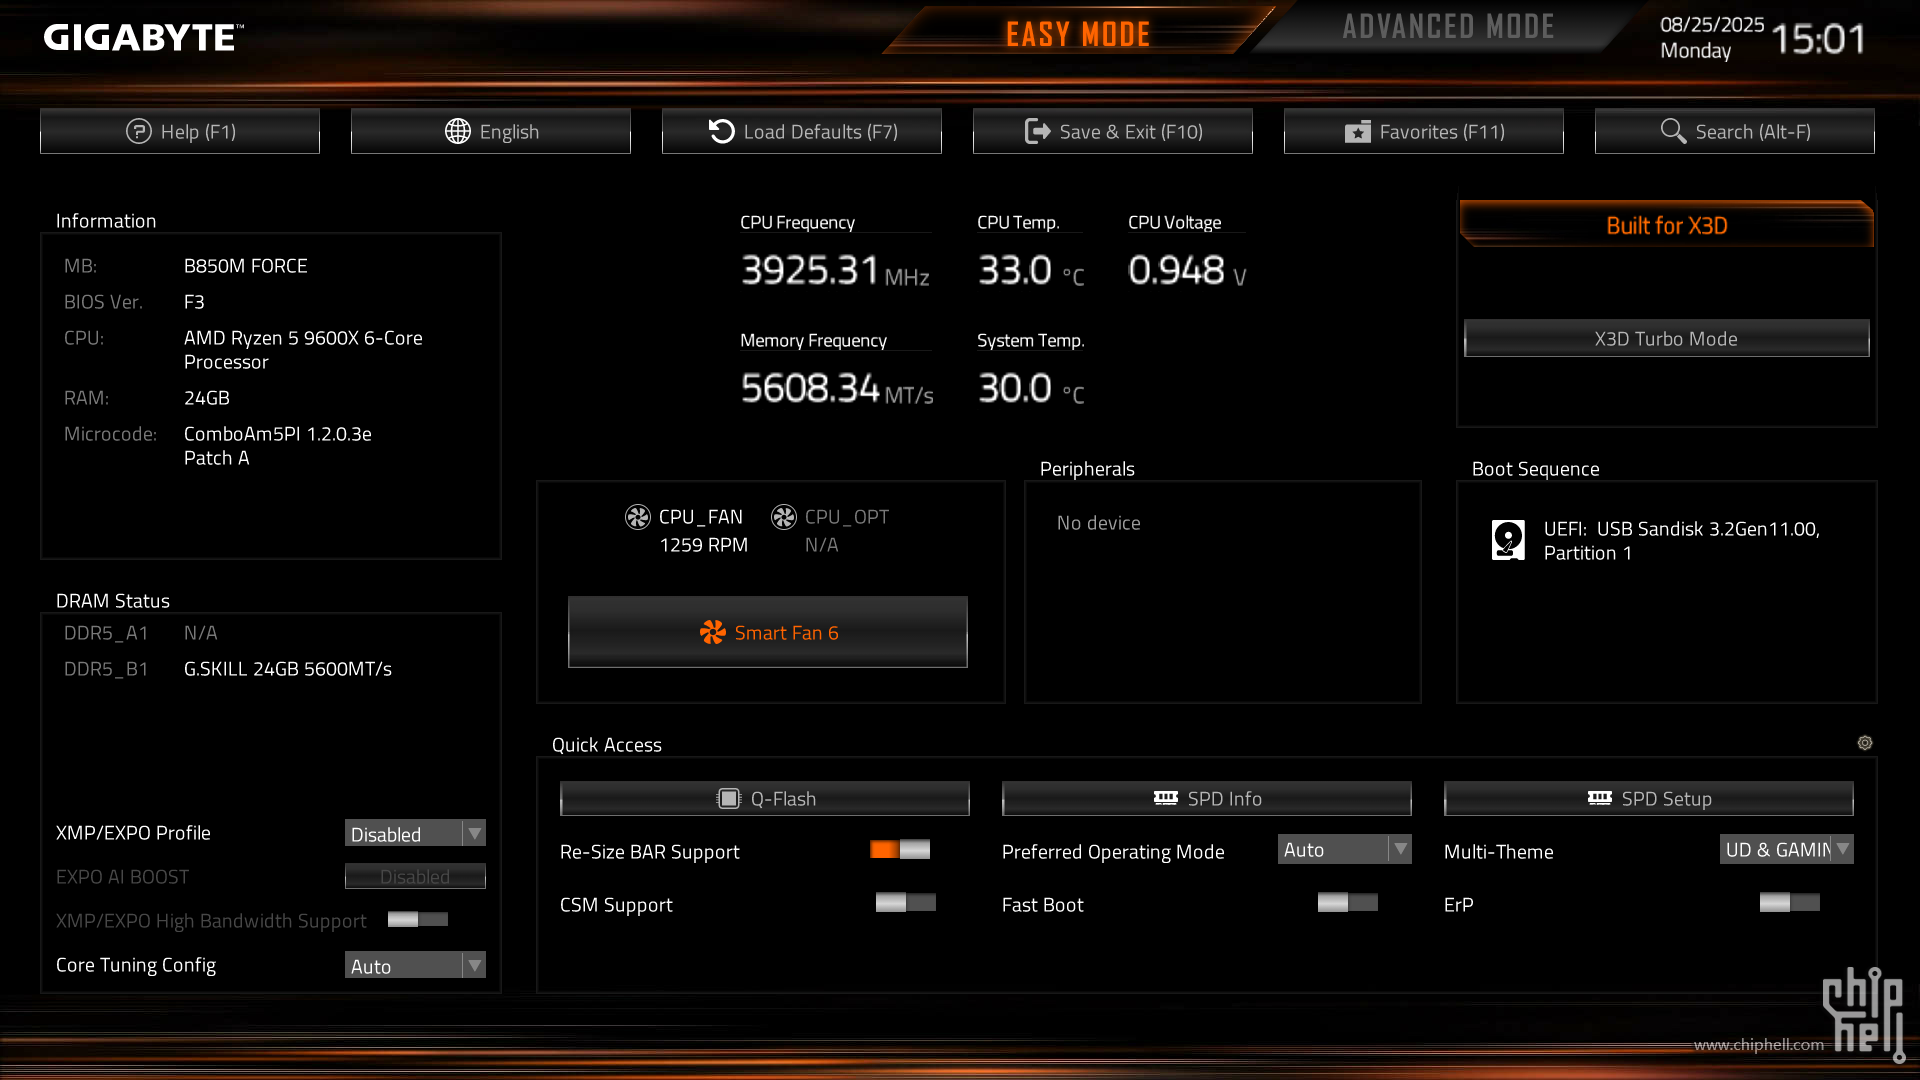Click Load Defaults (F7) button
Viewport: 1920px width, 1080px height.
tap(802, 131)
